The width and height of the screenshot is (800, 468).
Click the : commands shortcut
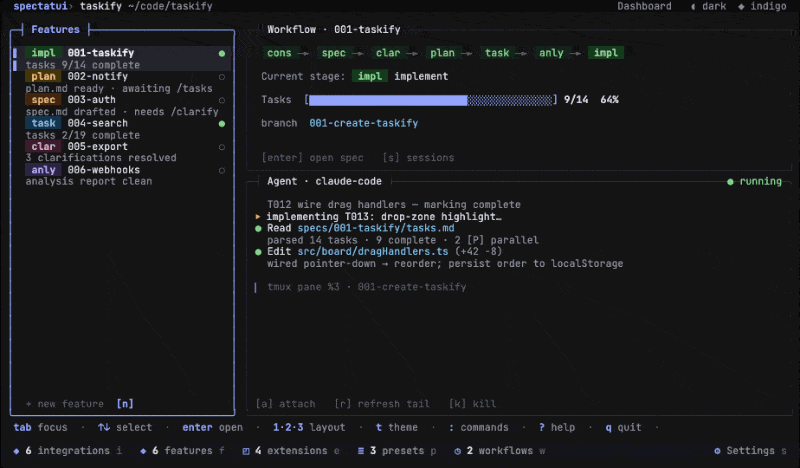479,428
